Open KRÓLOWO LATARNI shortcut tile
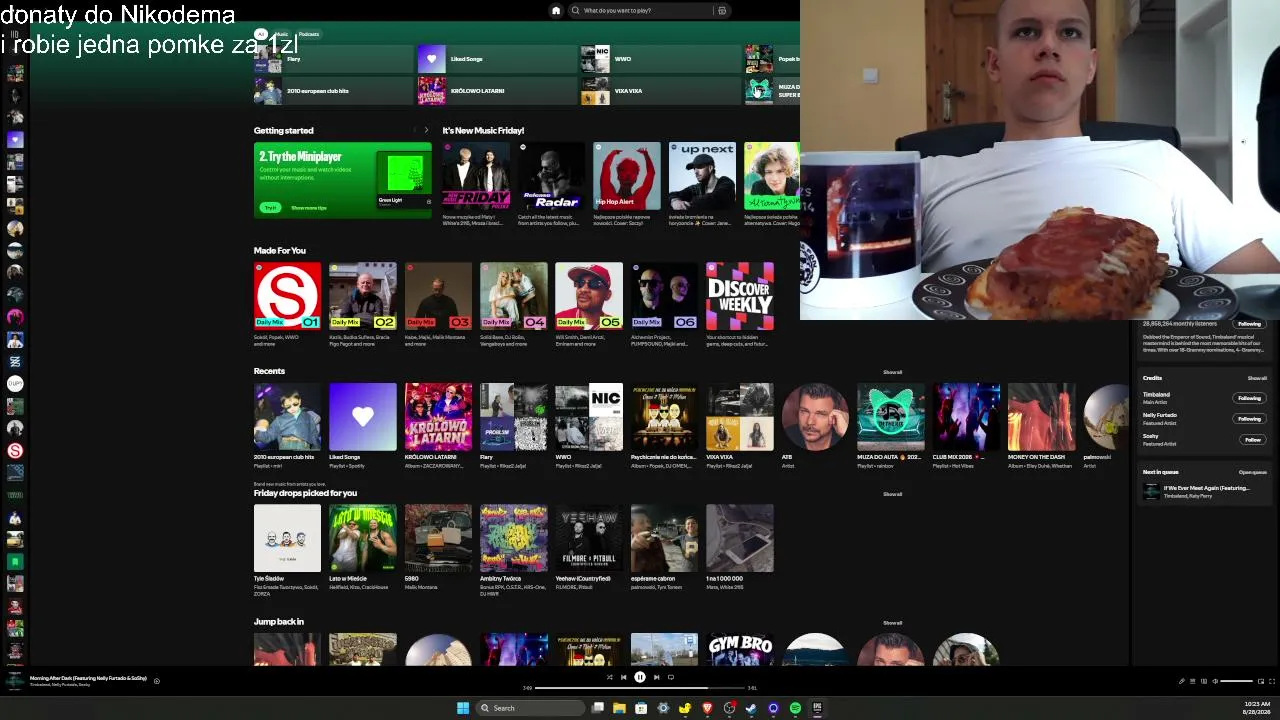This screenshot has width=1280, height=720. 496,91
